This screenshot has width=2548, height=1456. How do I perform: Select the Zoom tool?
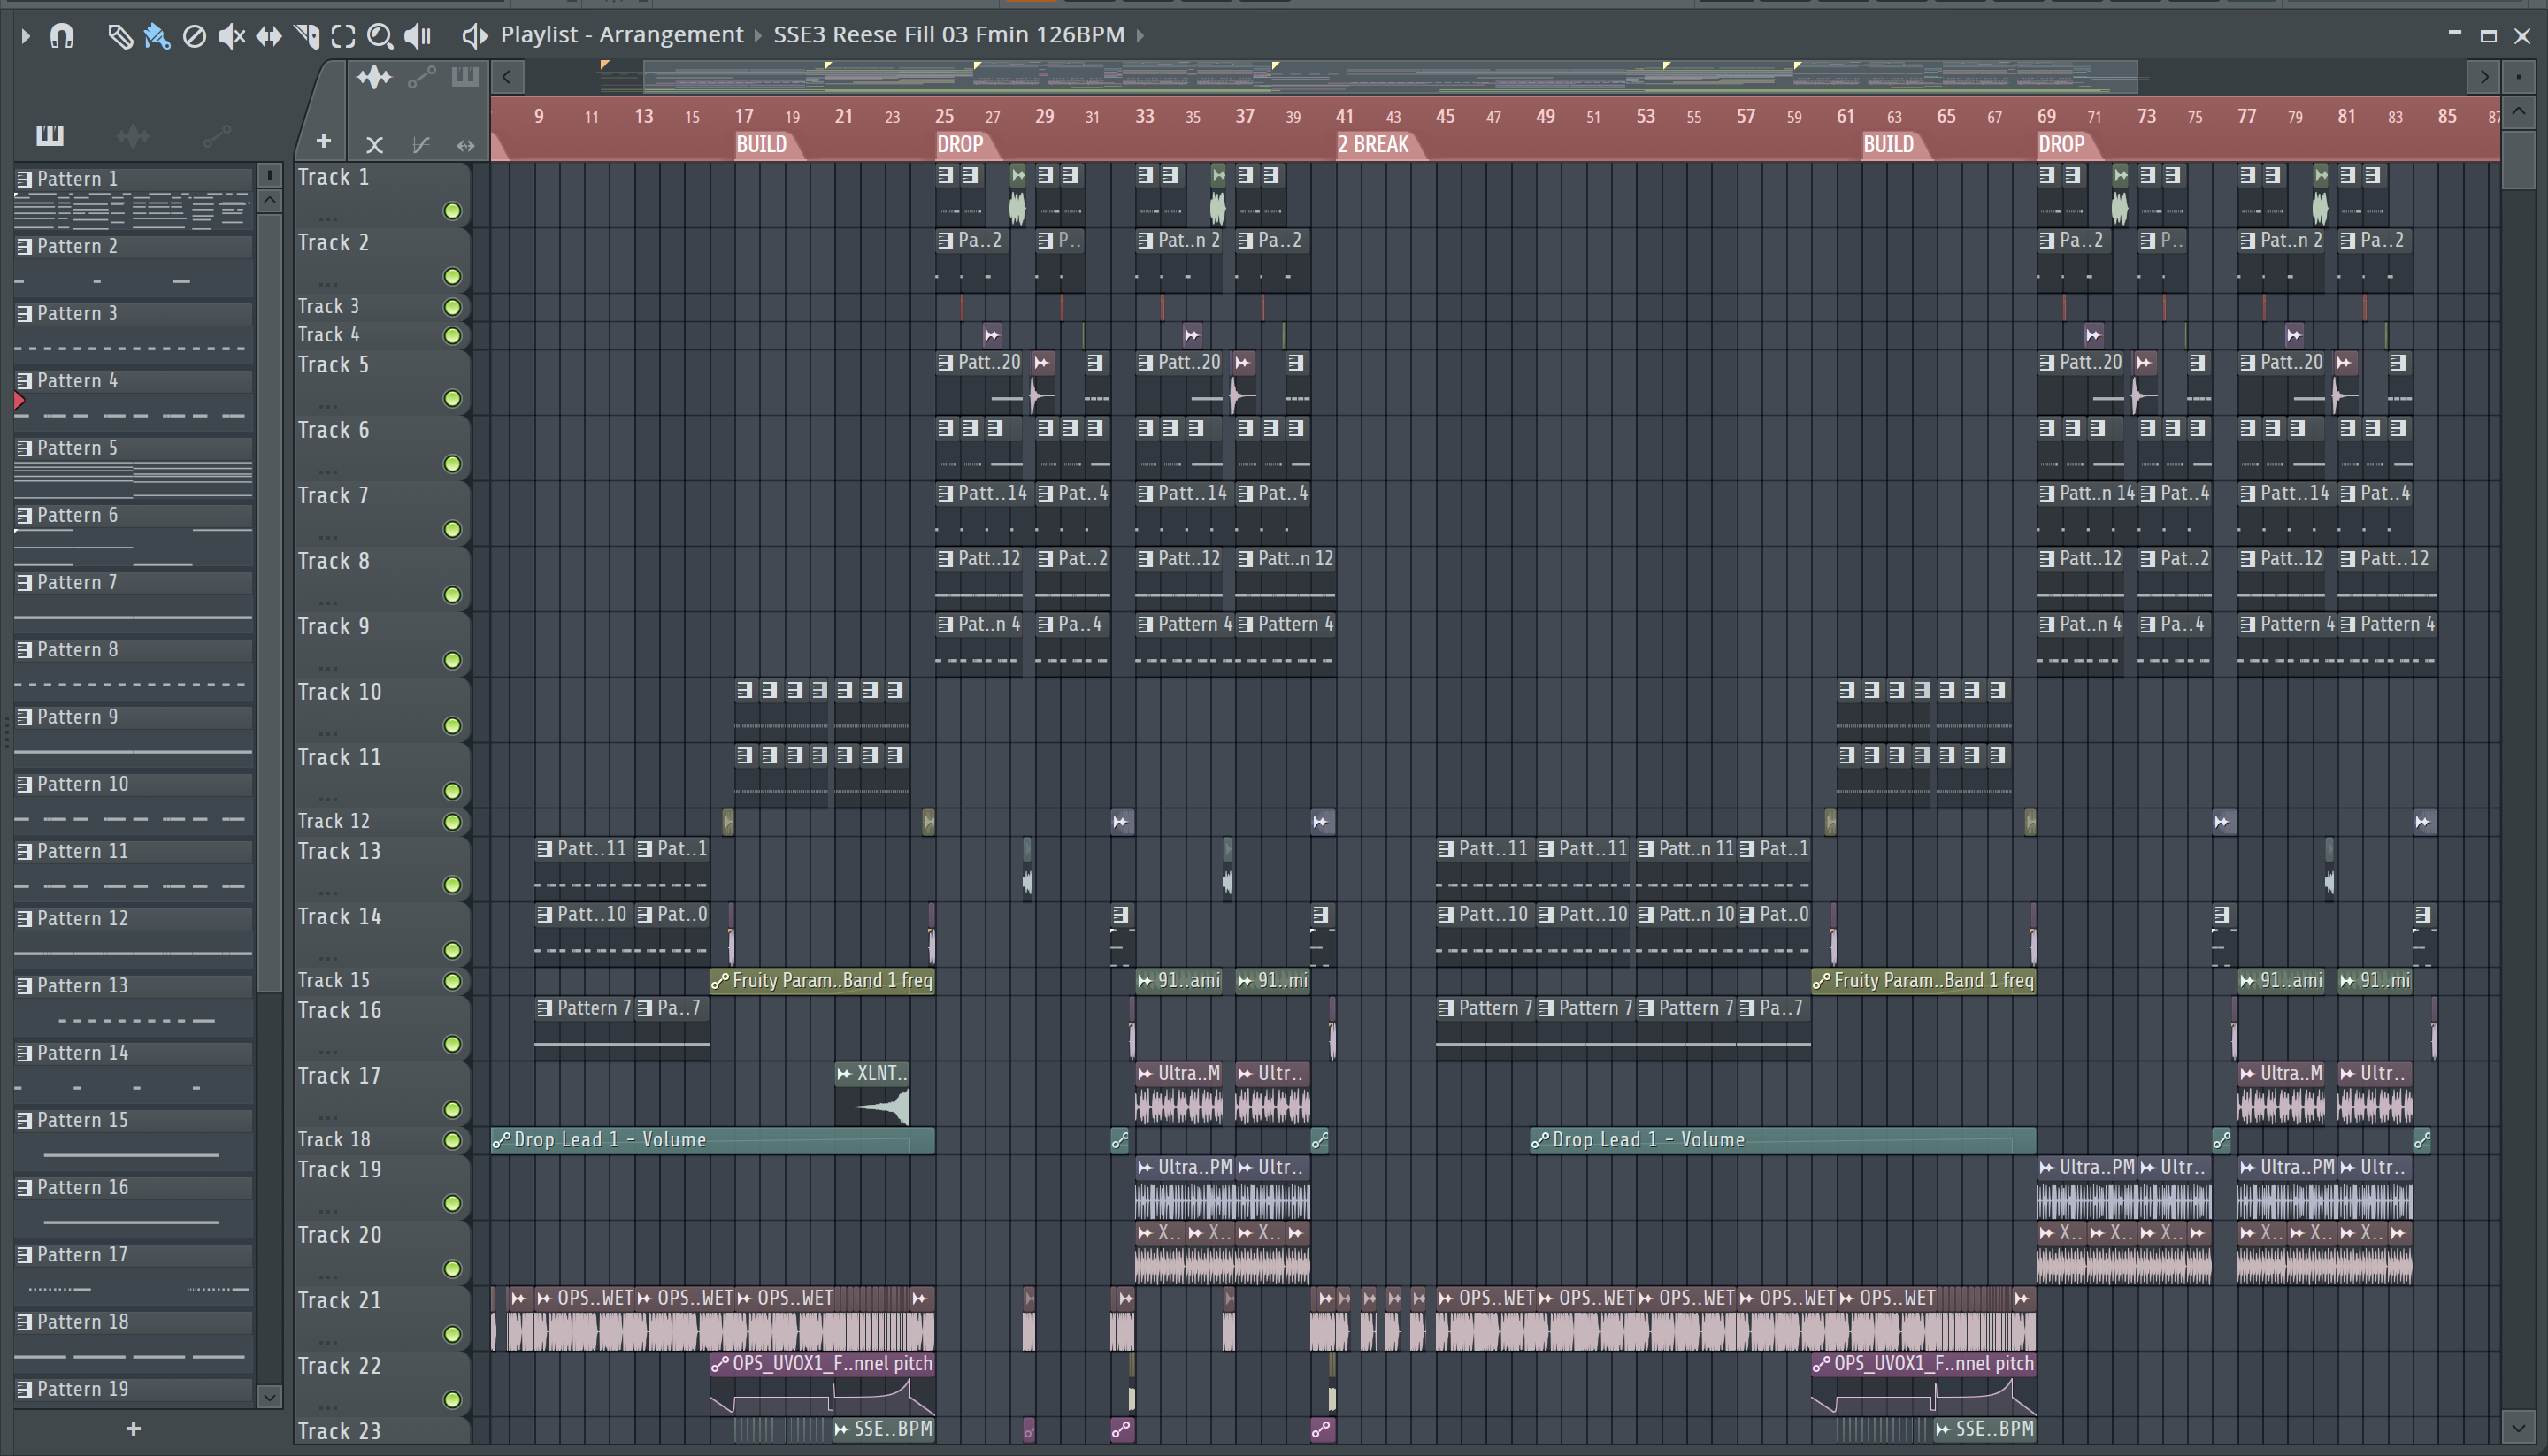[x=380, y=36]
